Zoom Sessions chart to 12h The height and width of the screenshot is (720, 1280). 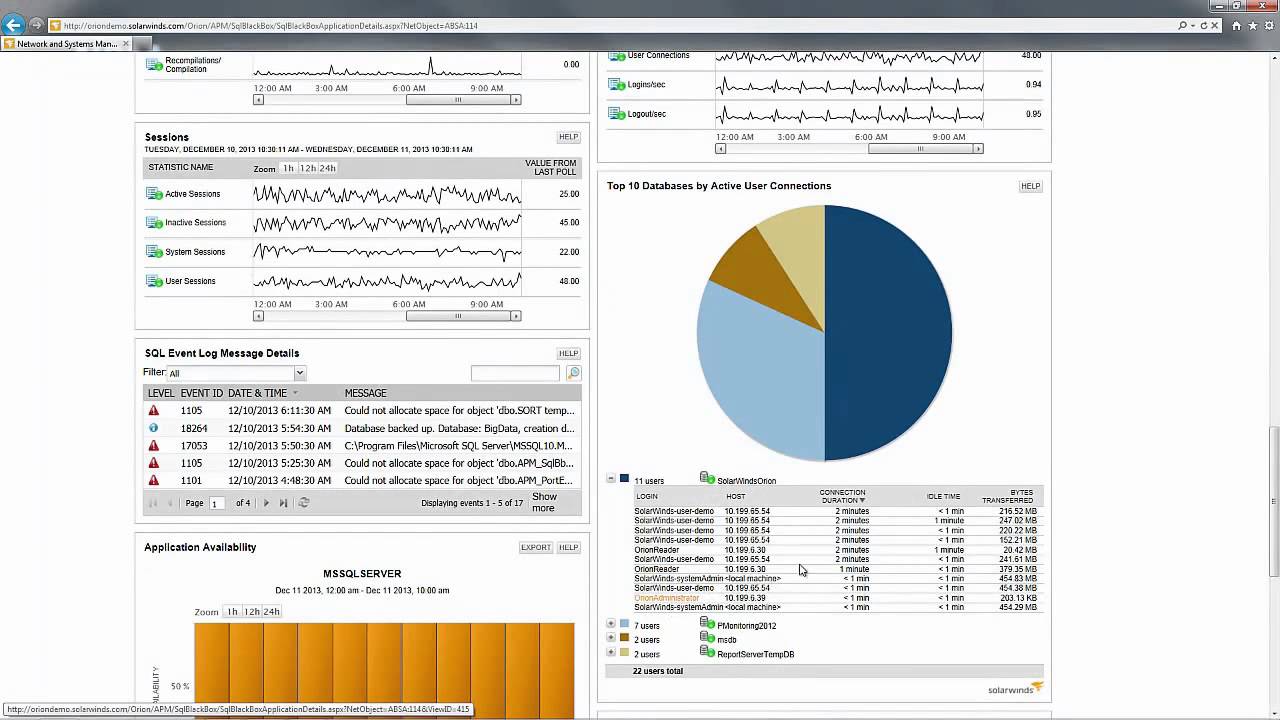308,168
